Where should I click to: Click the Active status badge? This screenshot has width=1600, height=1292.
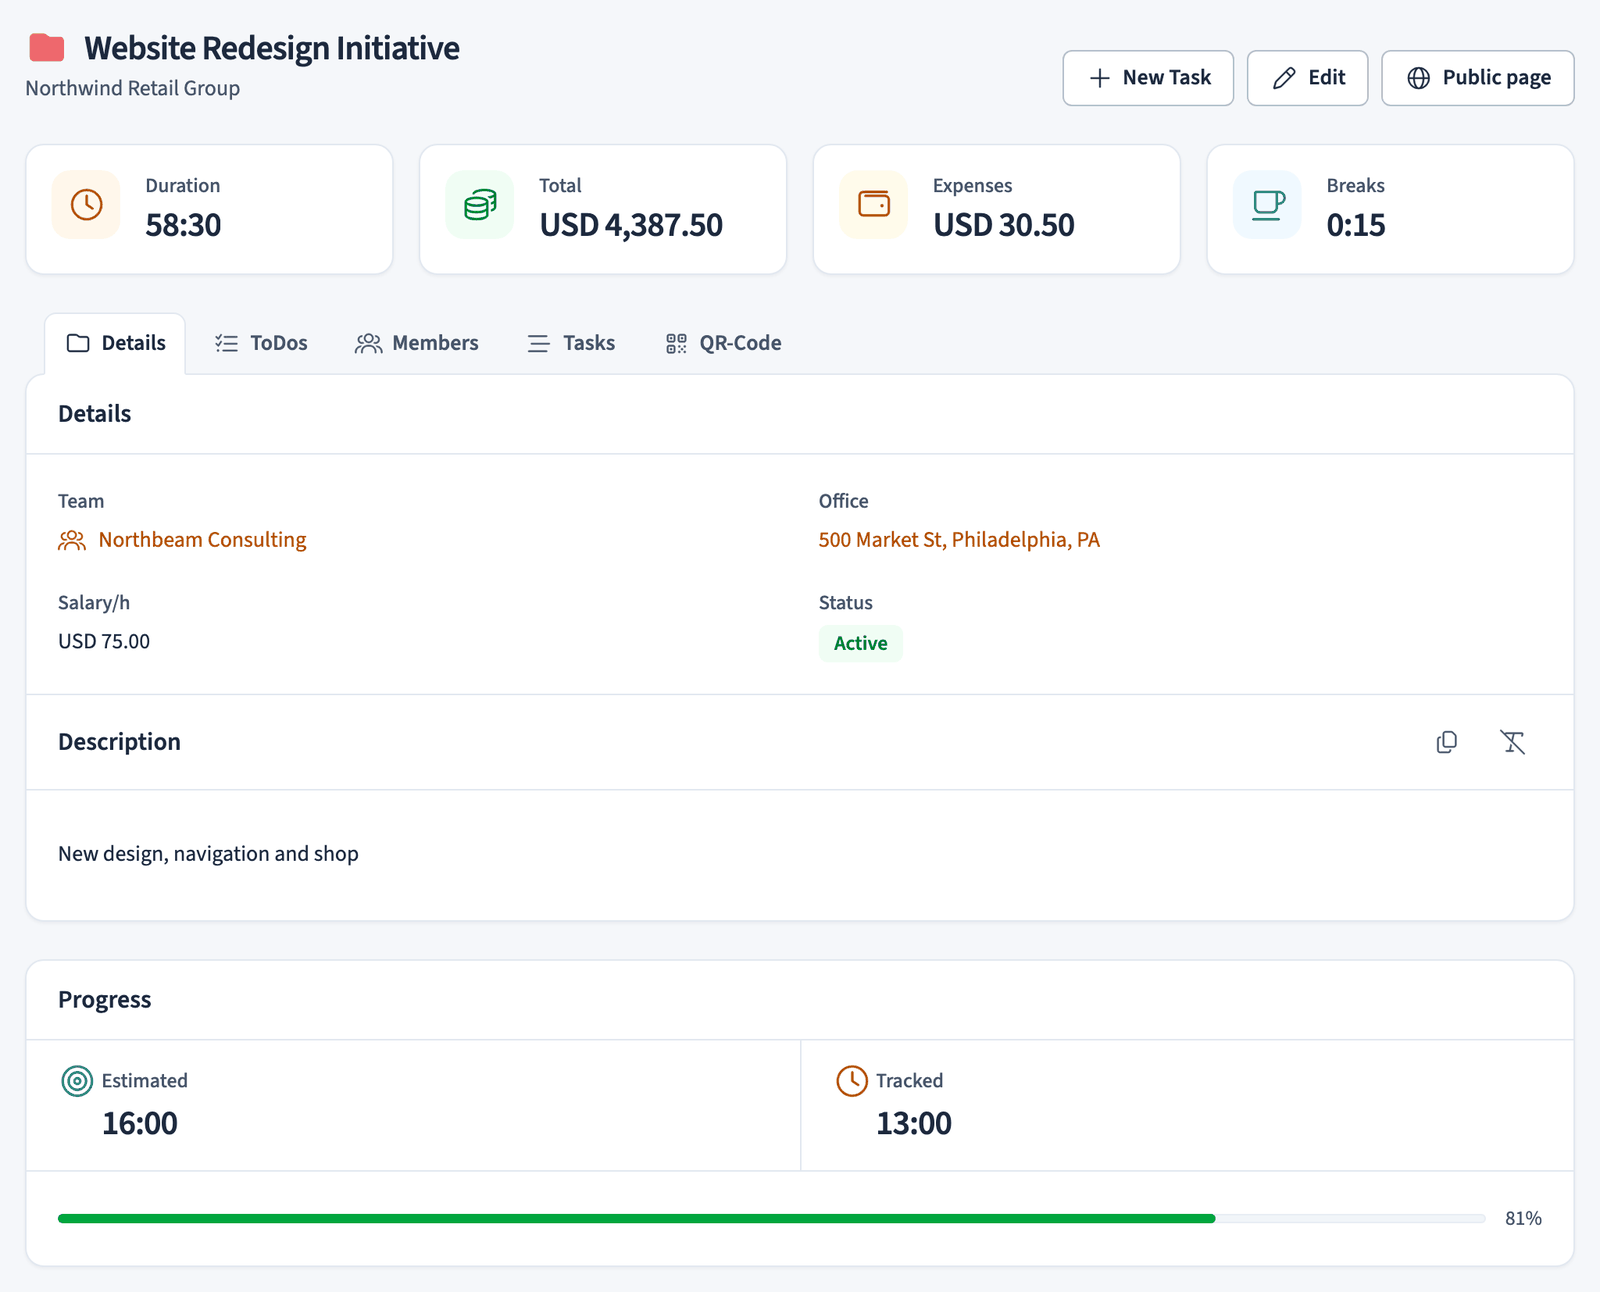pyautogui.click(x=860, y=643)
